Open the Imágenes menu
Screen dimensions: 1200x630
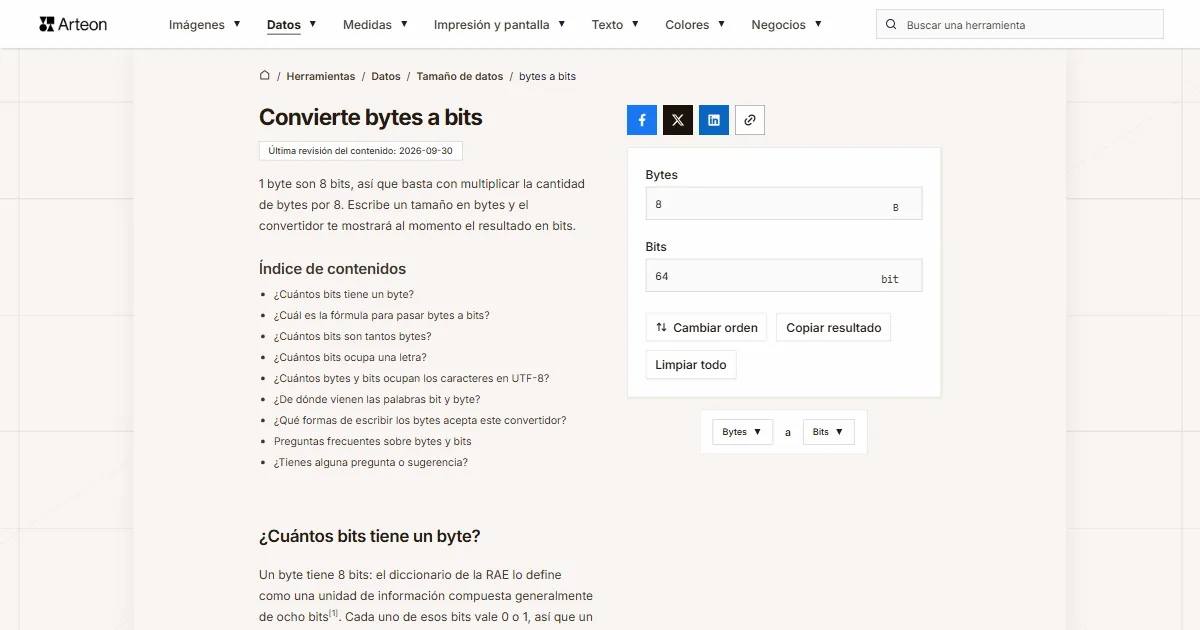205,24
